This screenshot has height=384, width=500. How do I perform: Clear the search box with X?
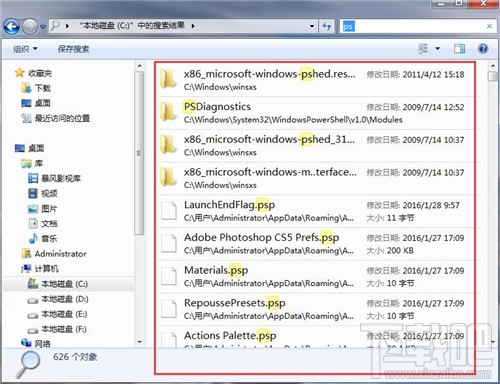[x=489, y=26]
